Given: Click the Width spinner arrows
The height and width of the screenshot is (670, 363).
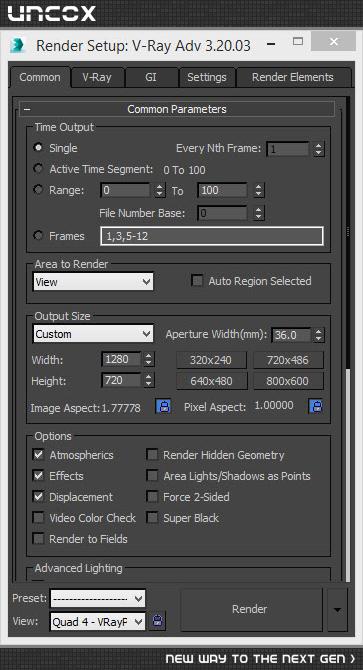Looking at the screenshot, I should (x=149, y=359).
